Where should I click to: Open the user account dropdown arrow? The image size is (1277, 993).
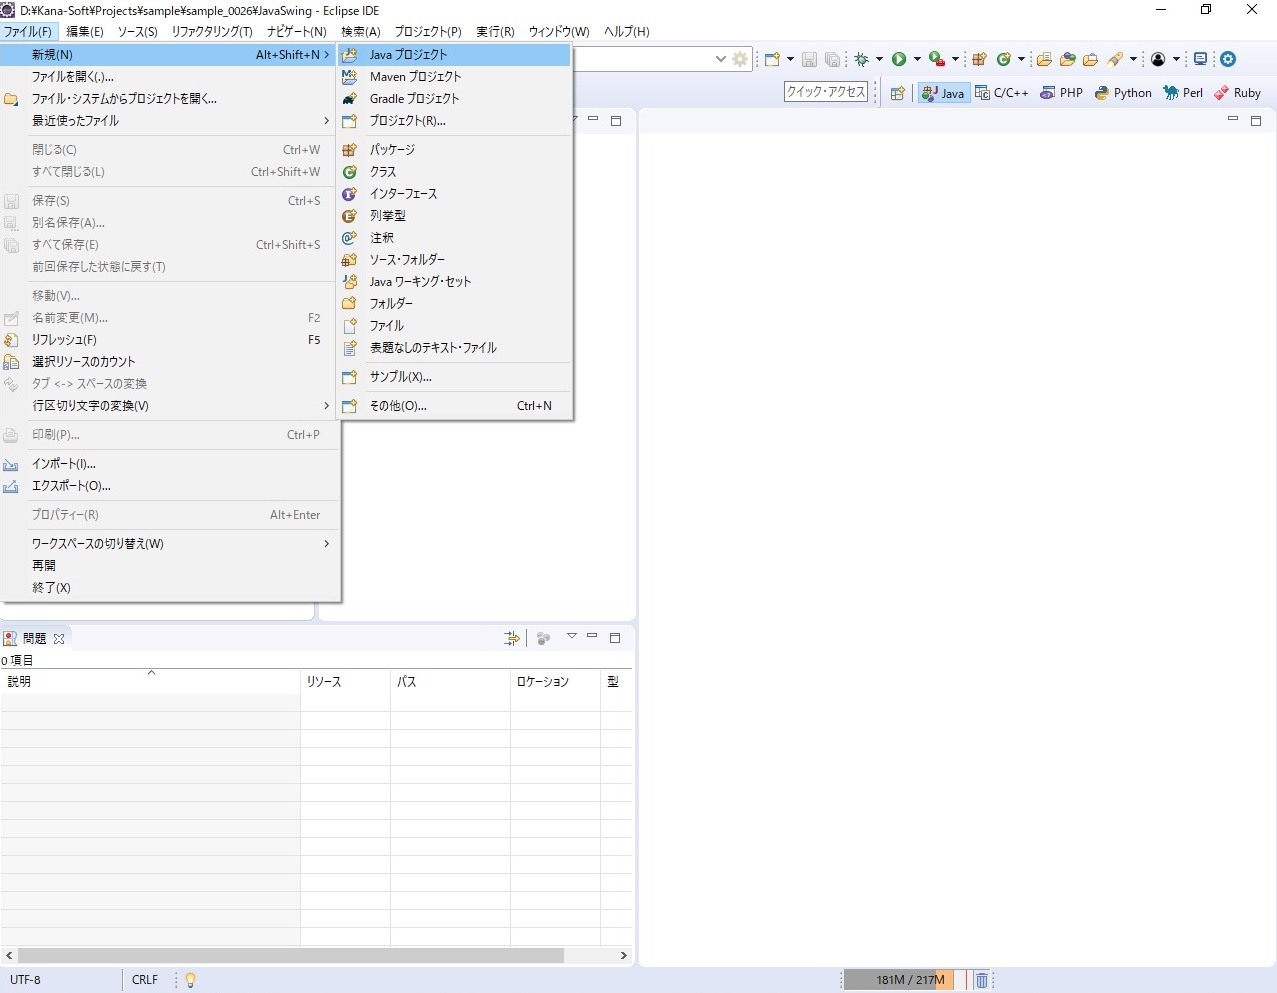click(1176, 59)
